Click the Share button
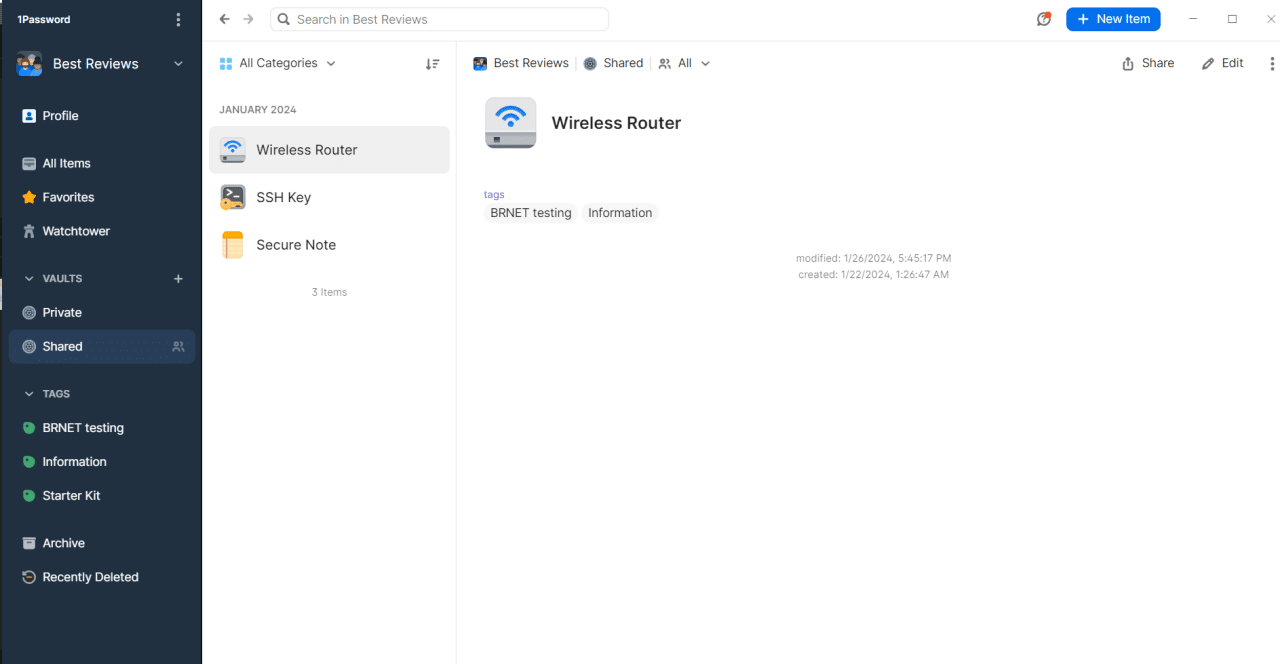Viewport: 1280px width, 664px height. (1148, 63)
